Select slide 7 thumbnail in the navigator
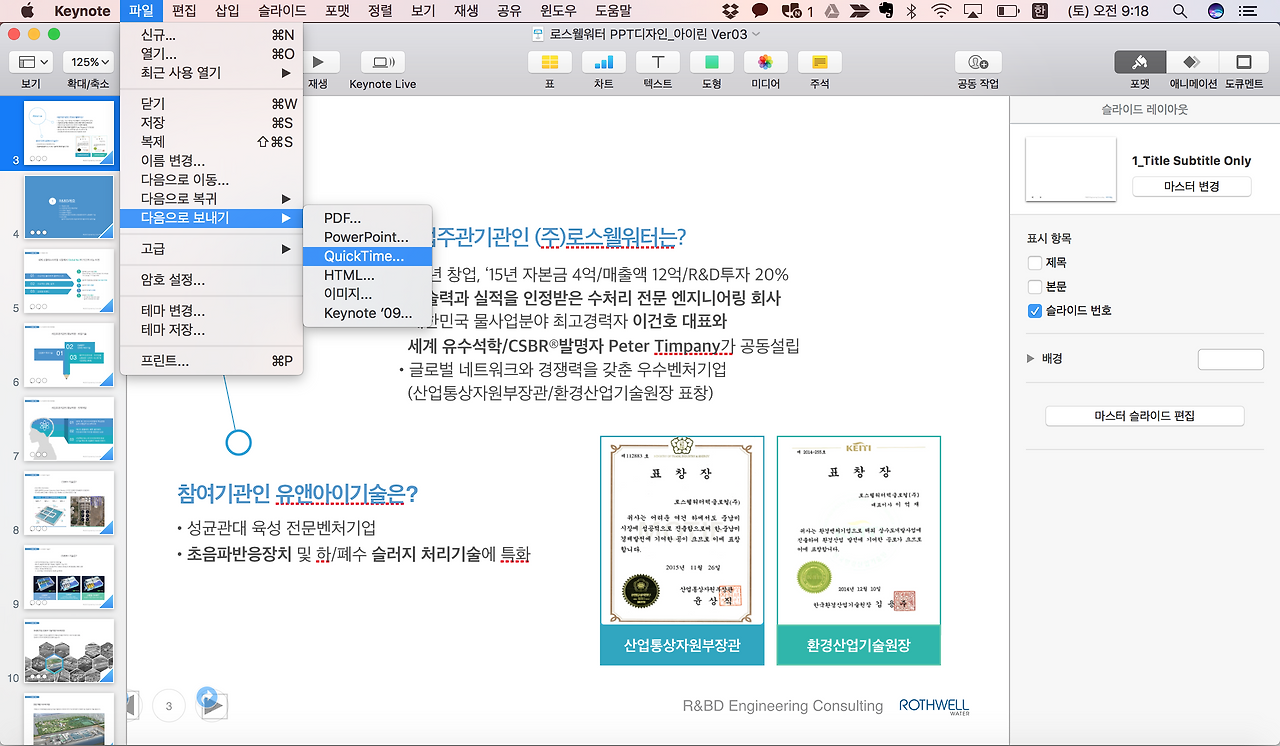 coord(68,430)
